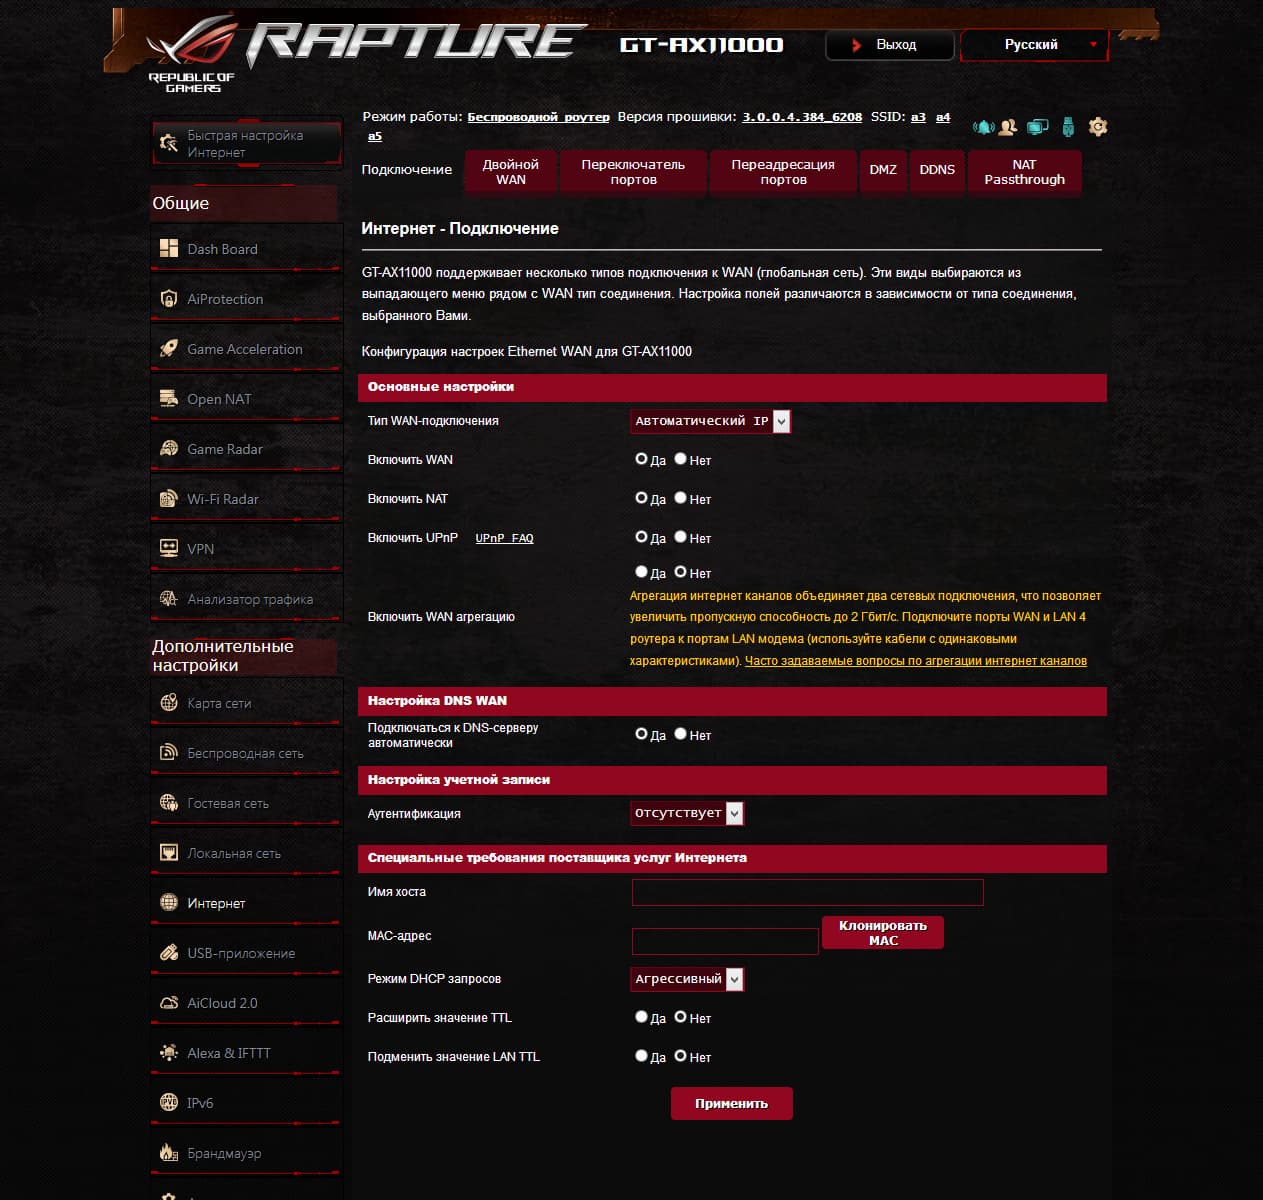The height and width of the screenshot is (1200, 1263).
Task: Click the USB device status icon
Action: (1068, 127)
